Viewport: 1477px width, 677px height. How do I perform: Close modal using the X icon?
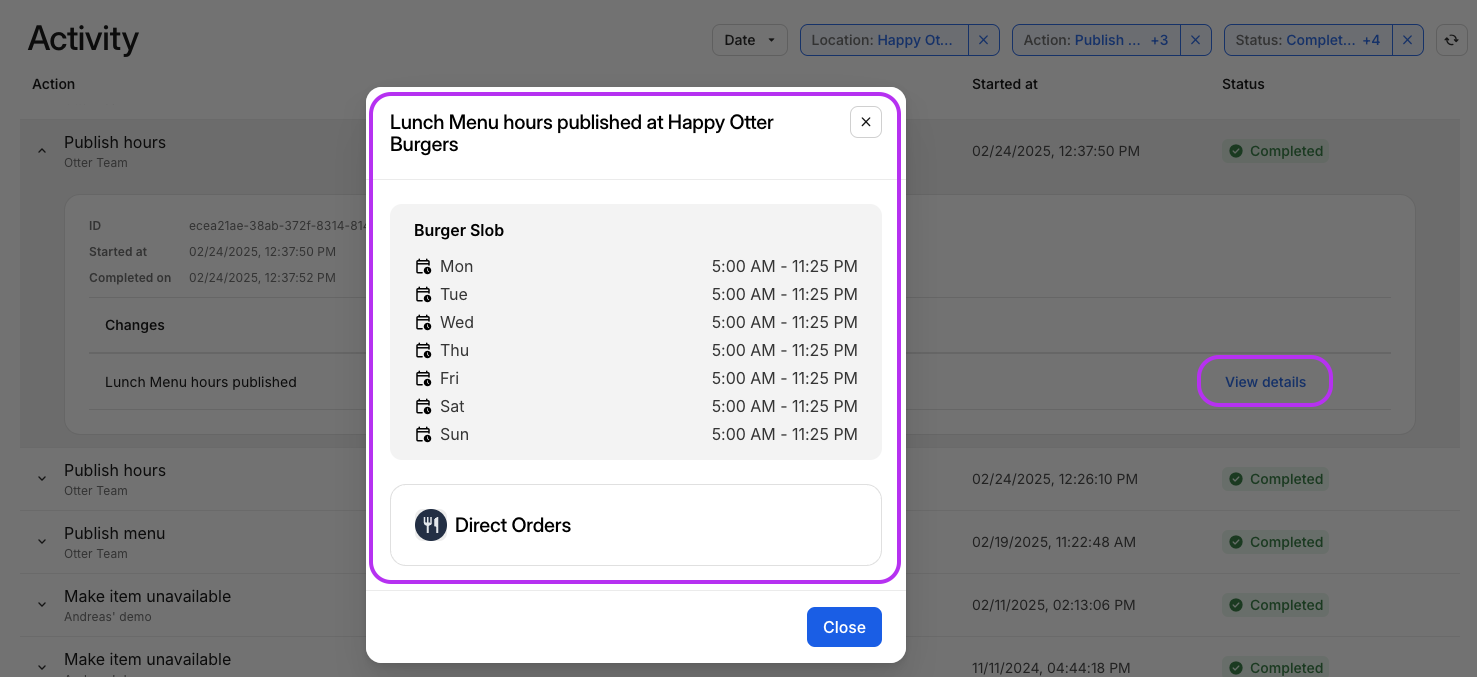click(865, 122)
